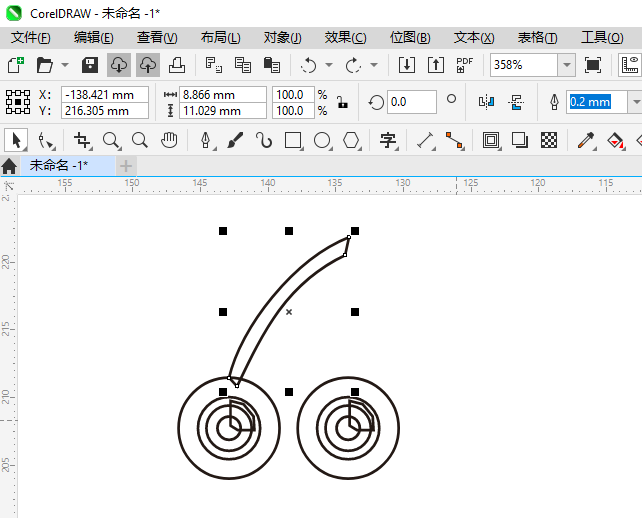Open the 效果(C) menu
This screenshot has width=642, height=518.
(x=345, y=37)
